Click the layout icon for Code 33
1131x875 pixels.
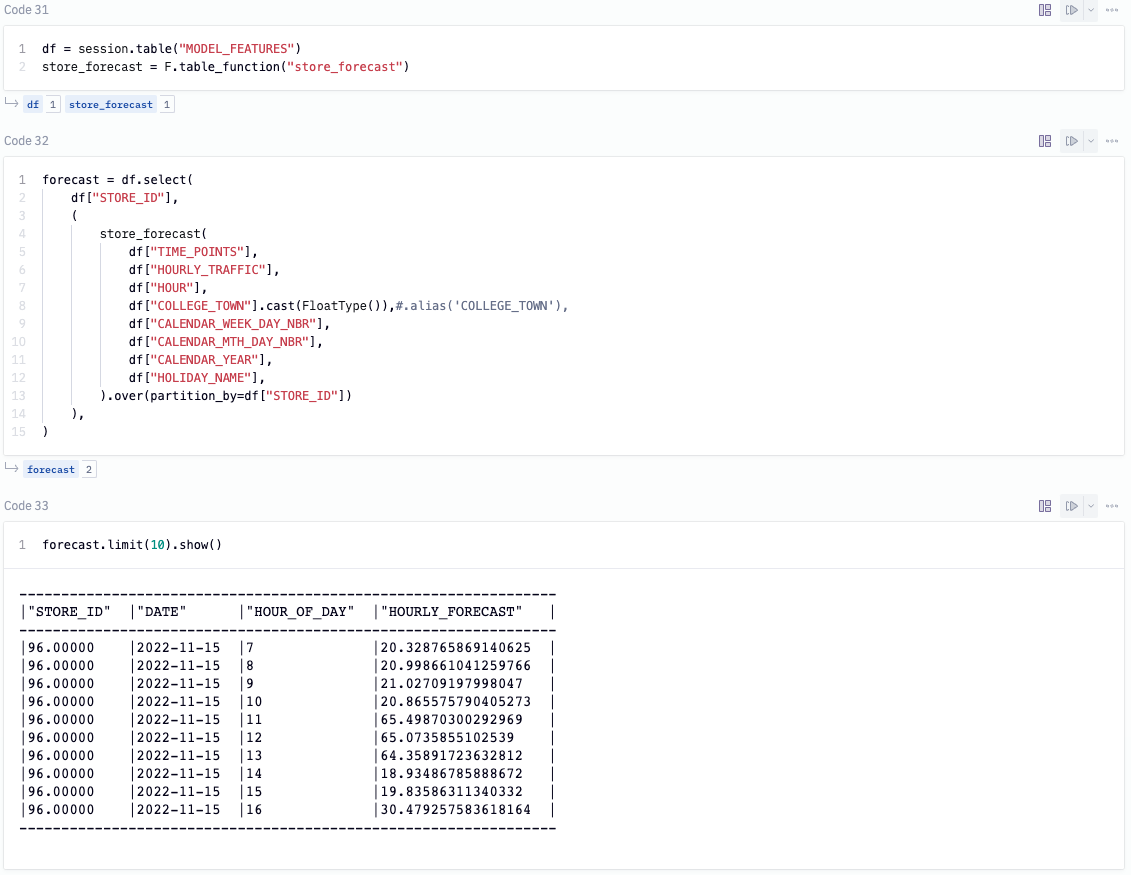coord(1045,506)
